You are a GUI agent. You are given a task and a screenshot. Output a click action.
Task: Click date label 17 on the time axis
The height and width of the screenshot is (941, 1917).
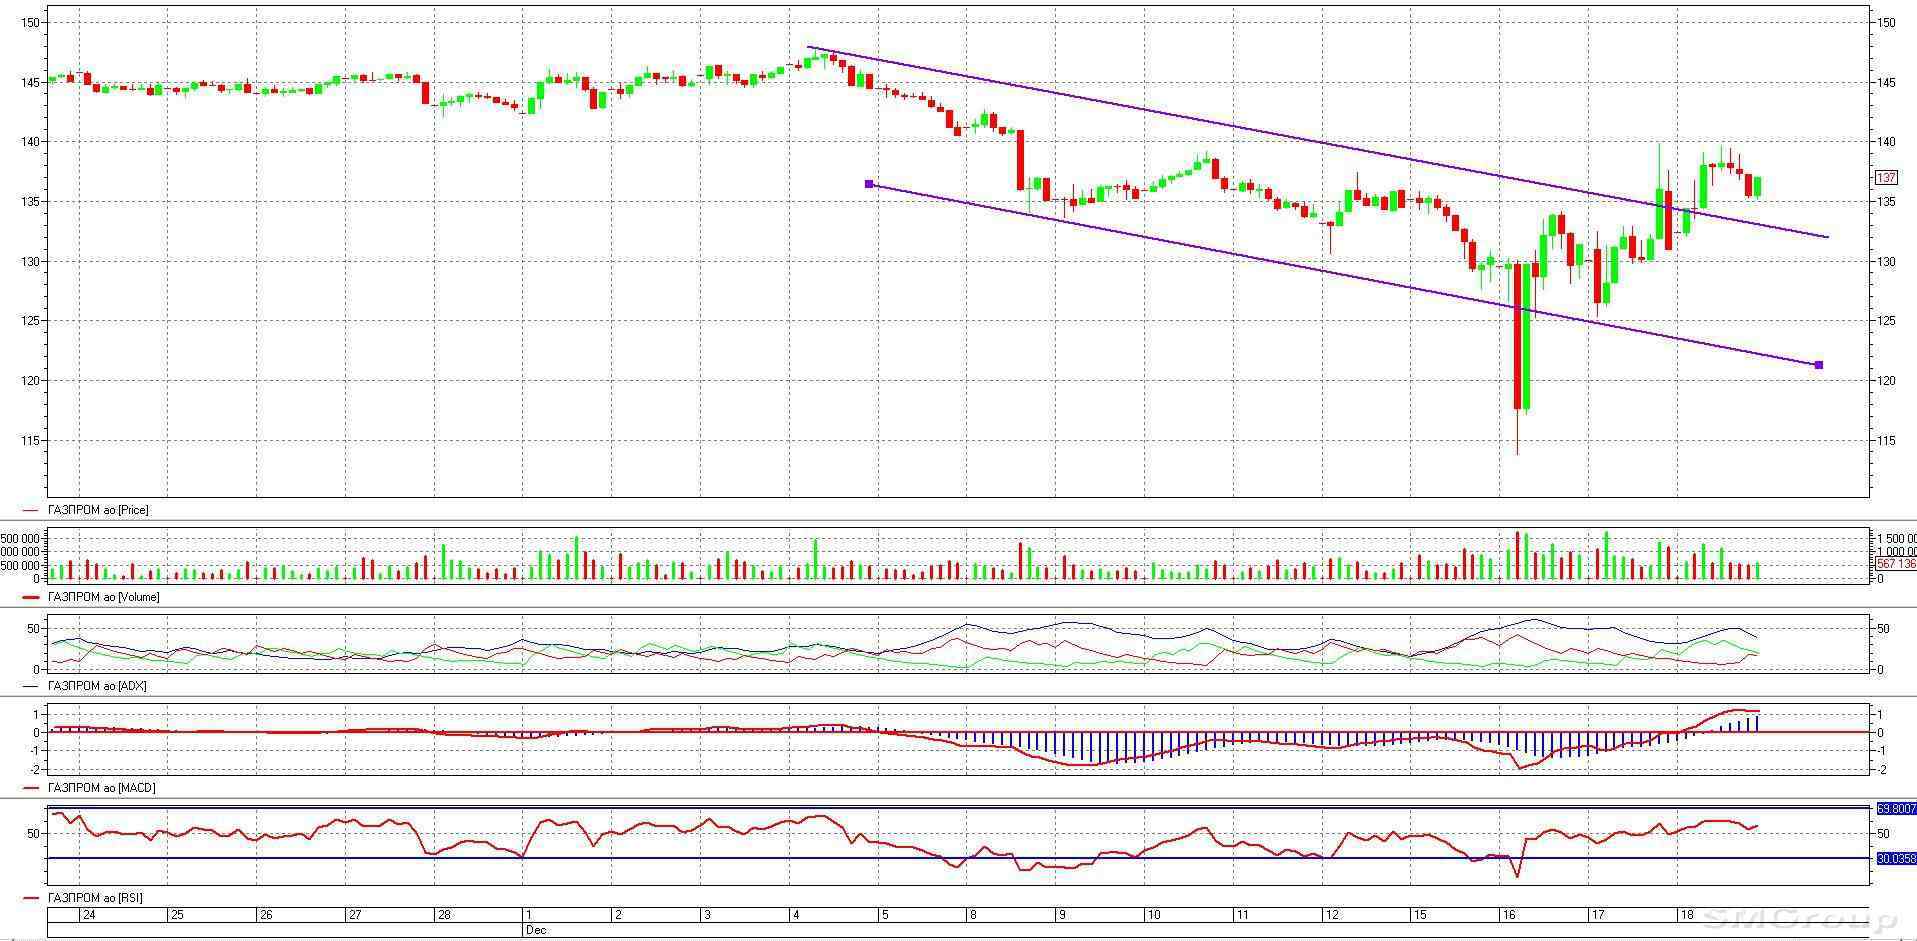coord(1598,915)
